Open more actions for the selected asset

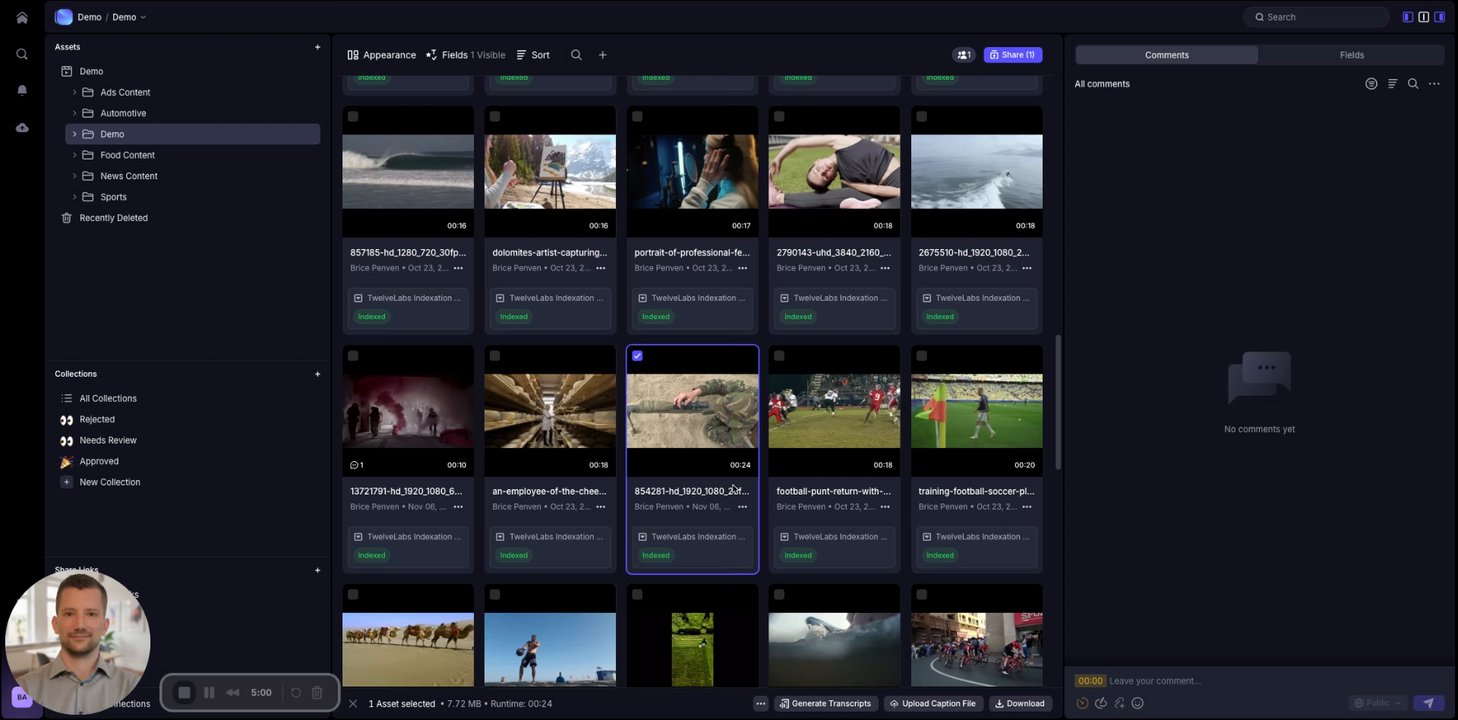tap(761, 704)
